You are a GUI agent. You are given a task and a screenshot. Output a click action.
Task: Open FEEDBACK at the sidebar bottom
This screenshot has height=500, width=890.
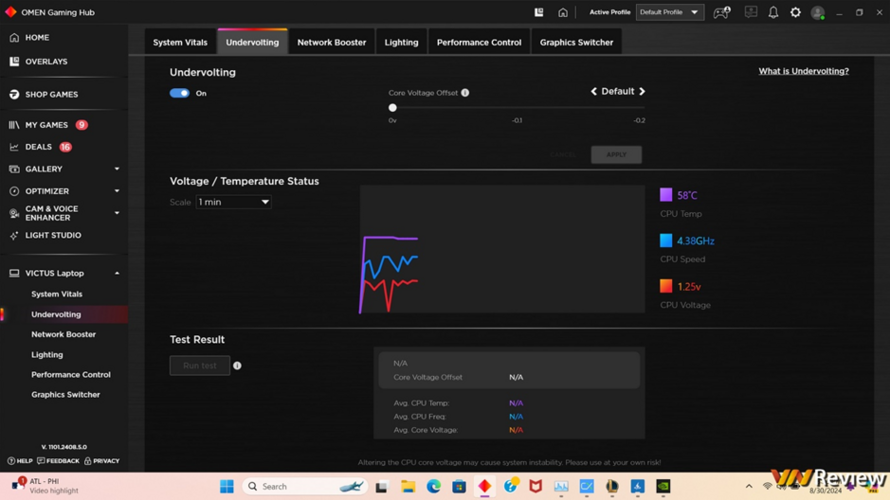pyautogui.click(x=58, y=461)
